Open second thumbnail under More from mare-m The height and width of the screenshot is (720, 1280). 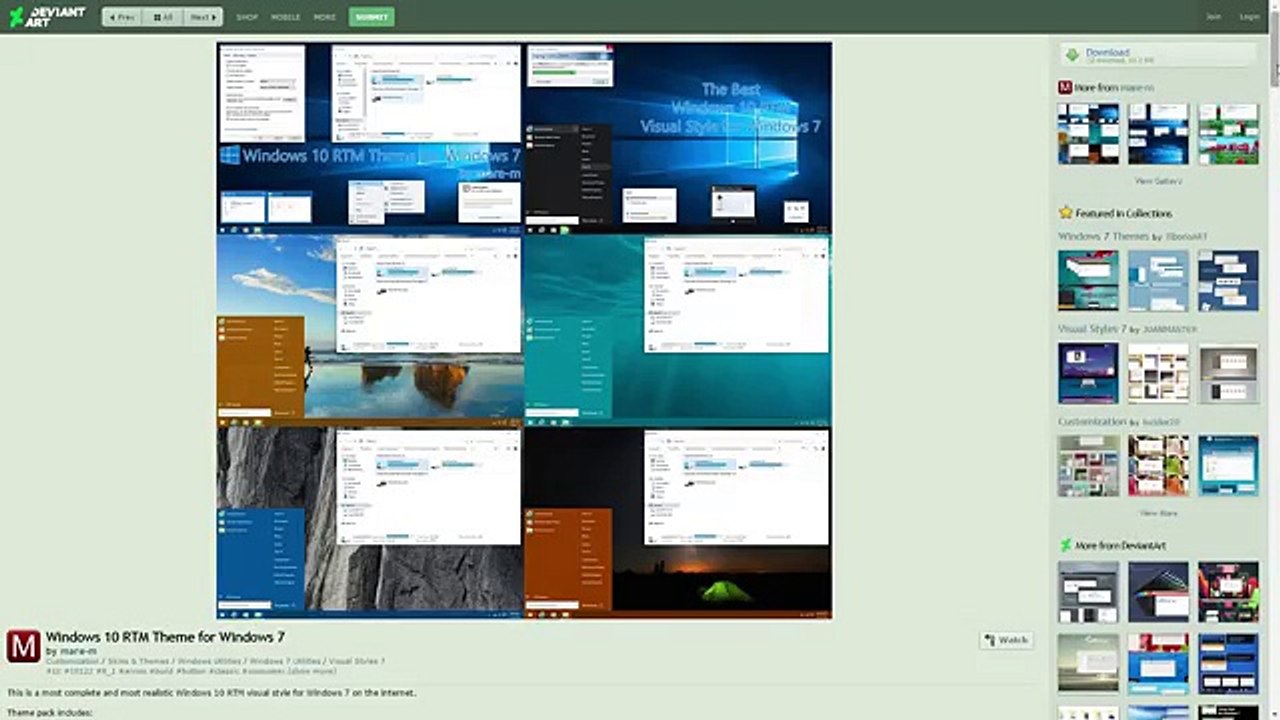tap(1158, 133)
